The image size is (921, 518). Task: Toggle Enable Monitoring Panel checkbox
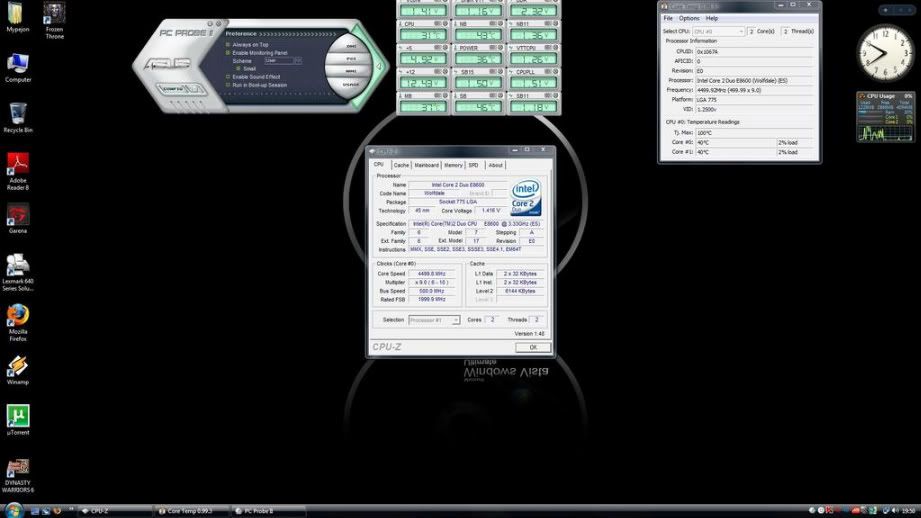tap(228, 53)
